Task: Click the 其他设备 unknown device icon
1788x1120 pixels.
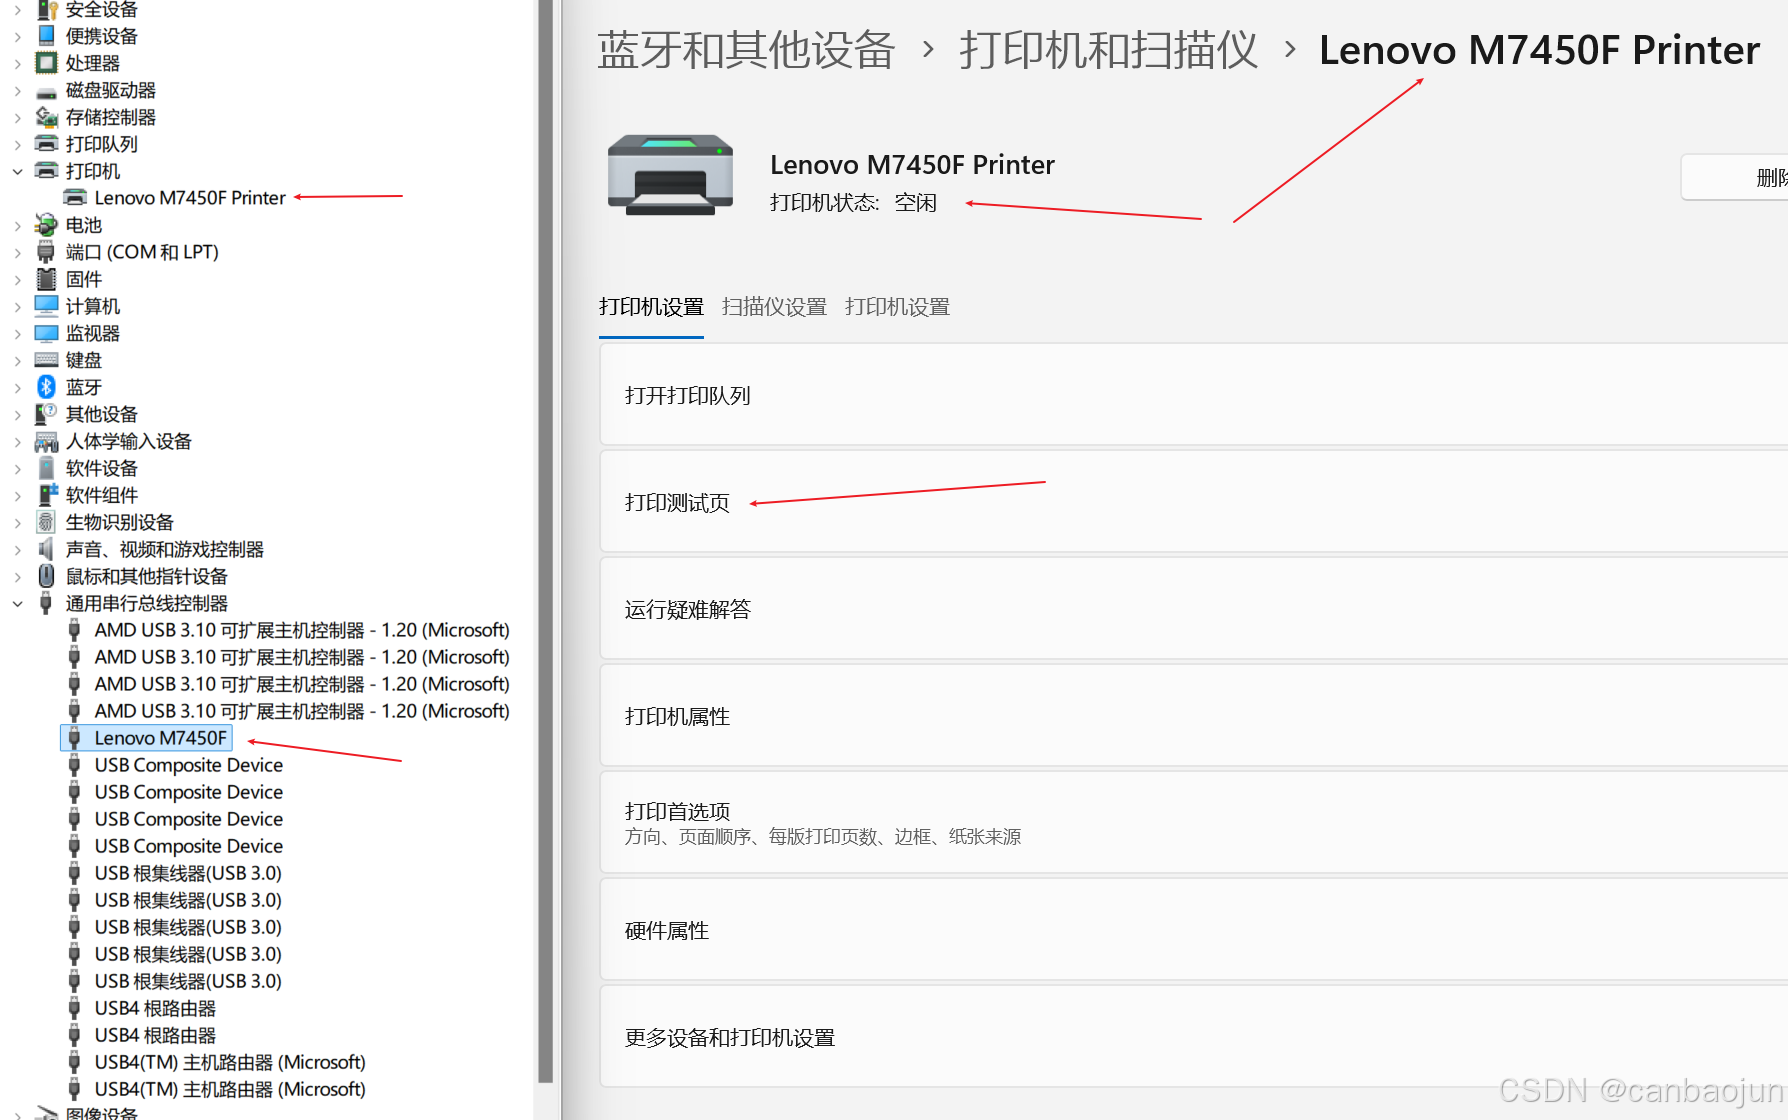Action: [x=46, y=414]
